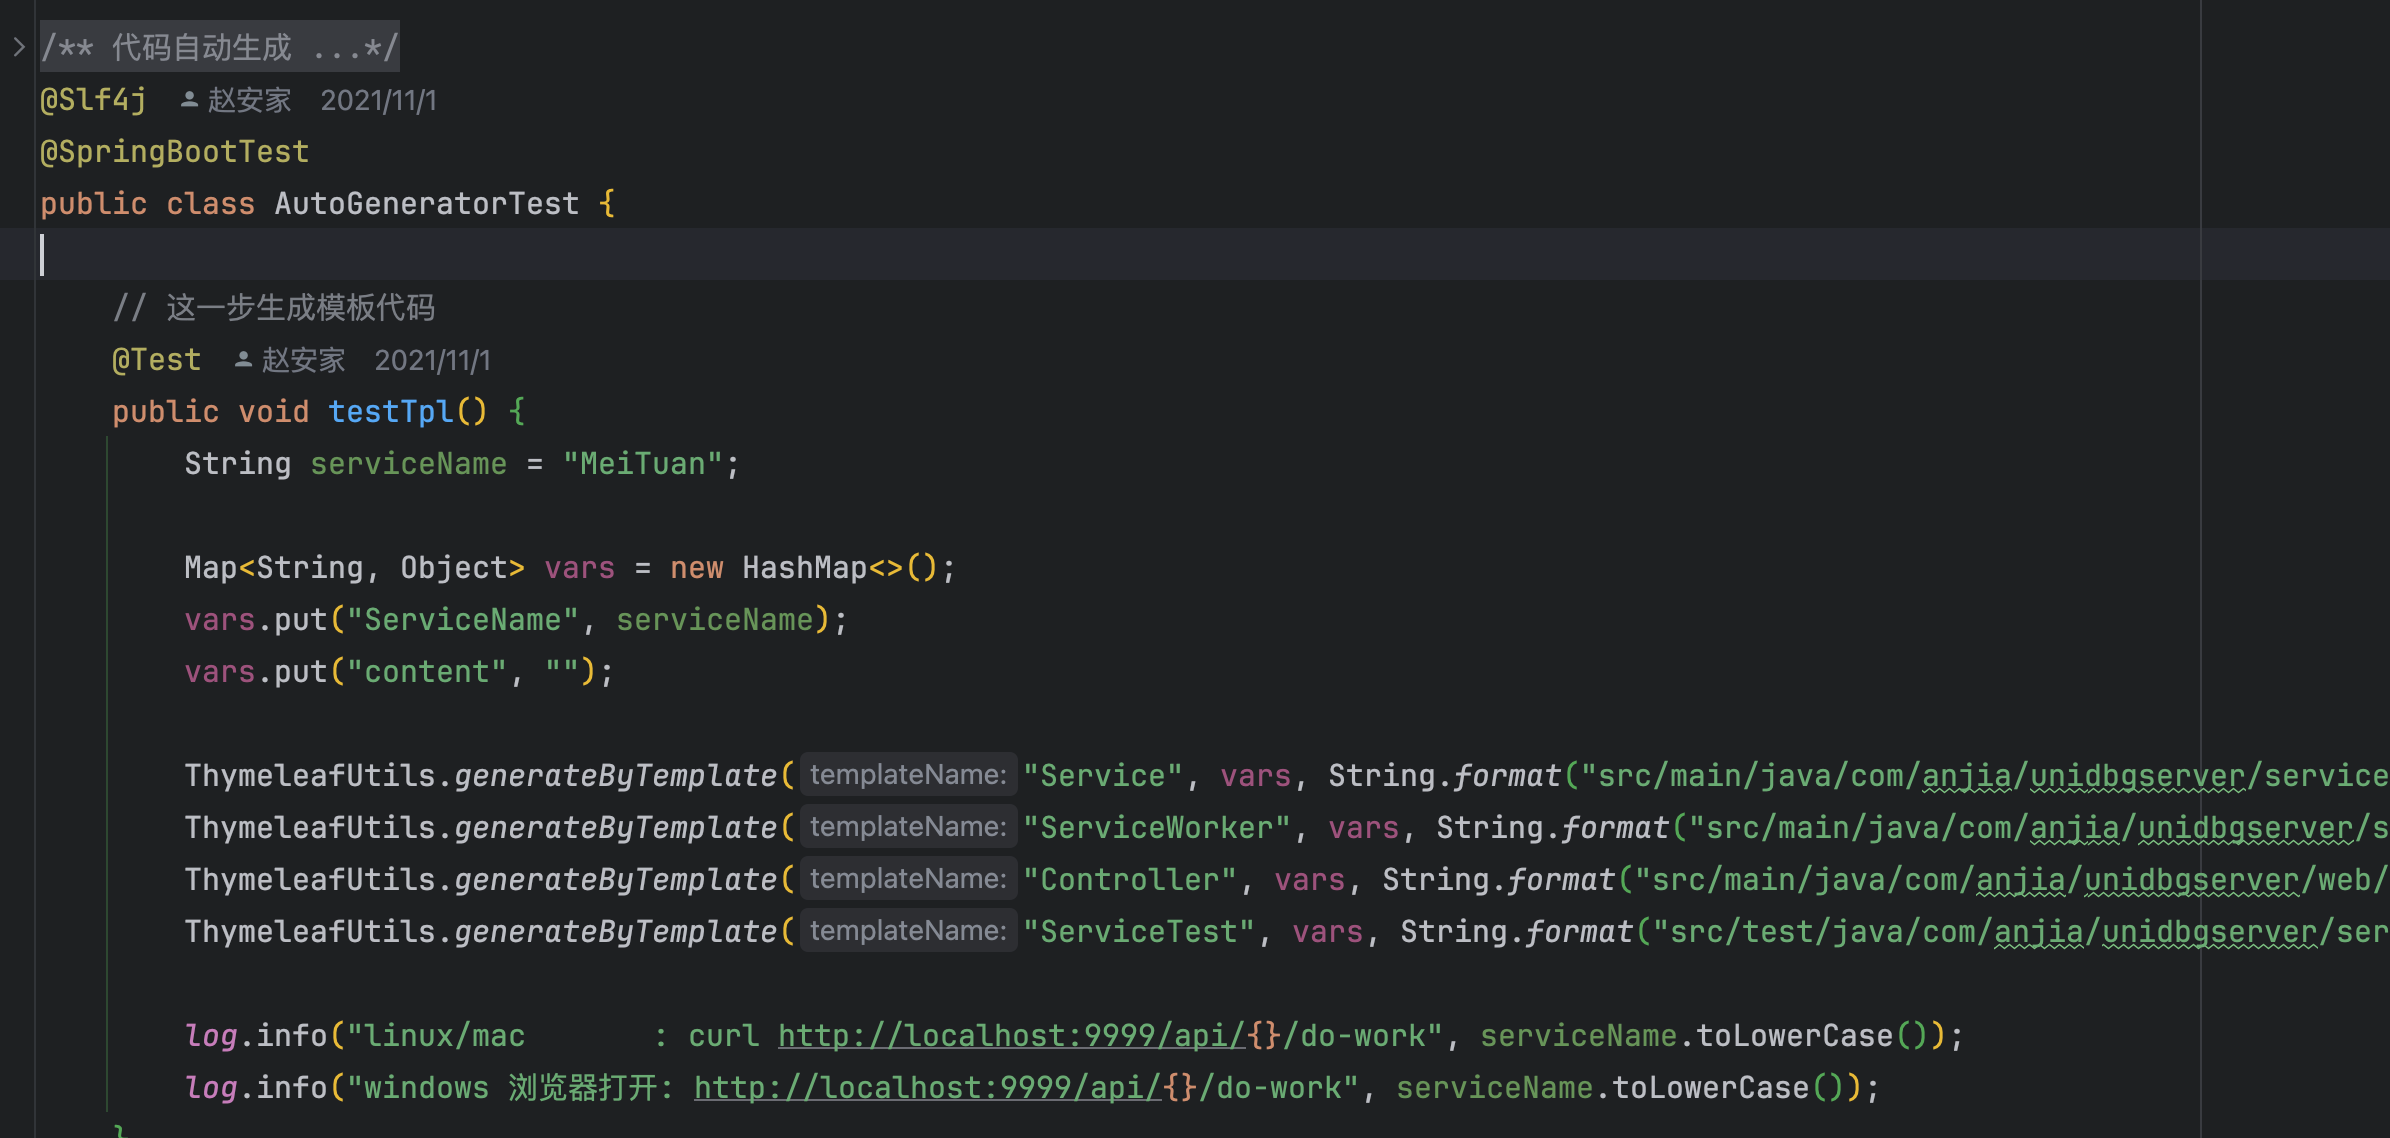Place the cursor on the AutoGeneratorTest class name
Viewport: 2390px width, 1138px height.
tap(426, 204)
